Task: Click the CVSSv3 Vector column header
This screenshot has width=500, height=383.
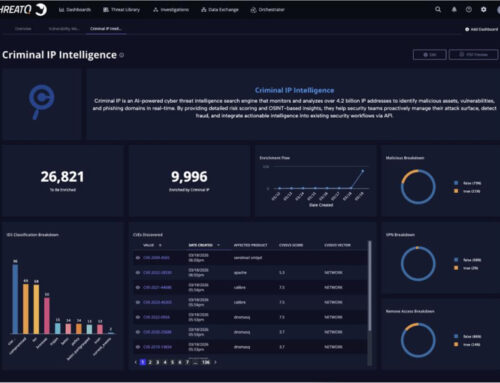Action: pos(337,245)
